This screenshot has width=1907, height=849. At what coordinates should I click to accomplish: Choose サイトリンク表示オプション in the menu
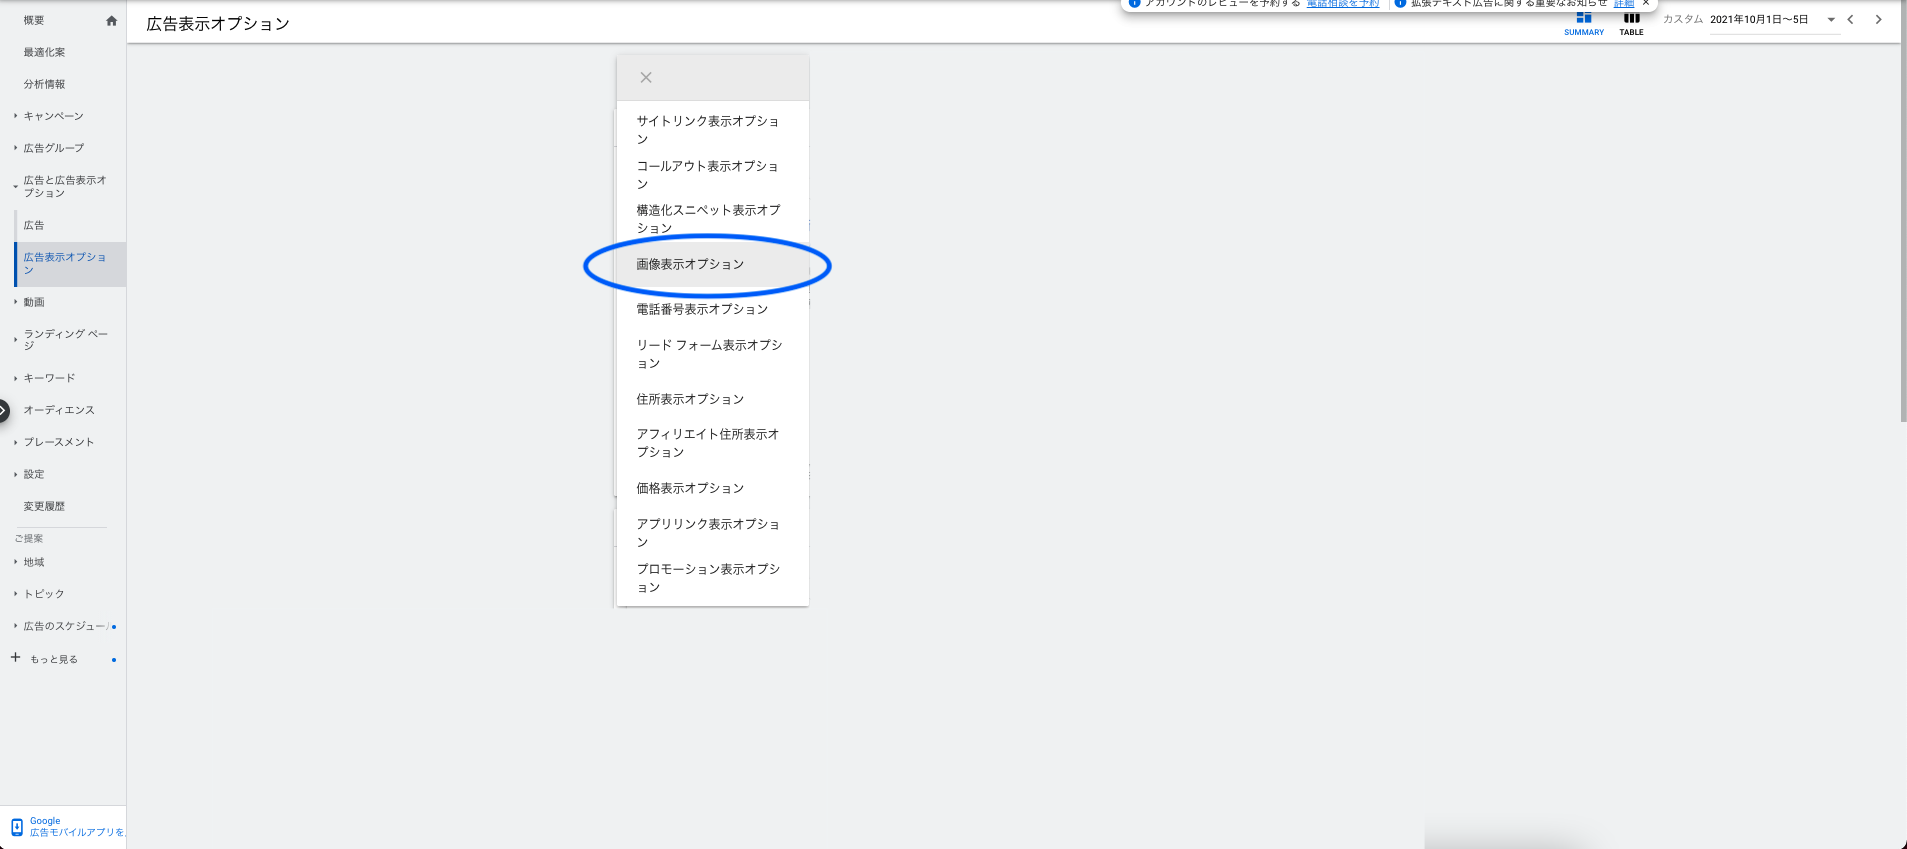(707, 129)
